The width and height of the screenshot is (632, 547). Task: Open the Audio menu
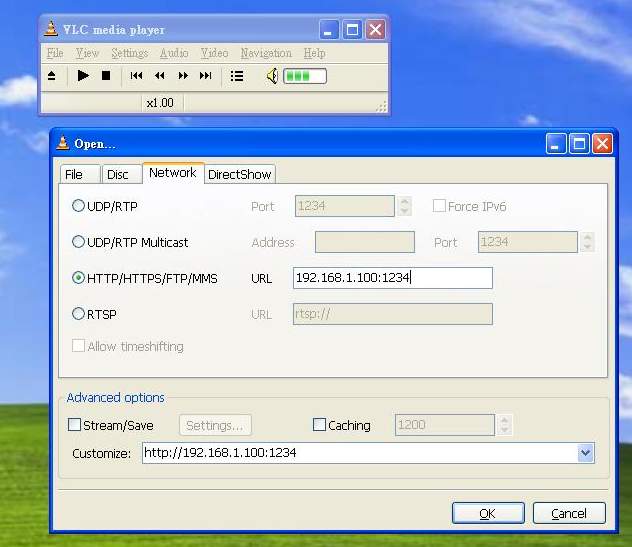[x=174, y=53]
